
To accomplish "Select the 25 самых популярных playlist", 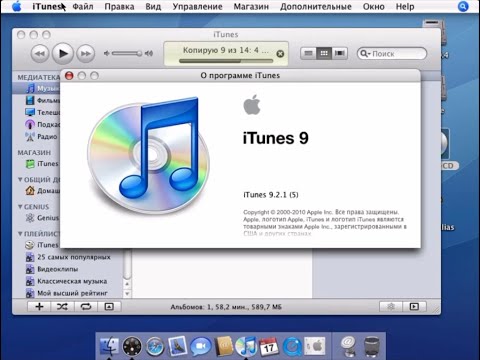I will pyautogui.click(x=68, y=257).
